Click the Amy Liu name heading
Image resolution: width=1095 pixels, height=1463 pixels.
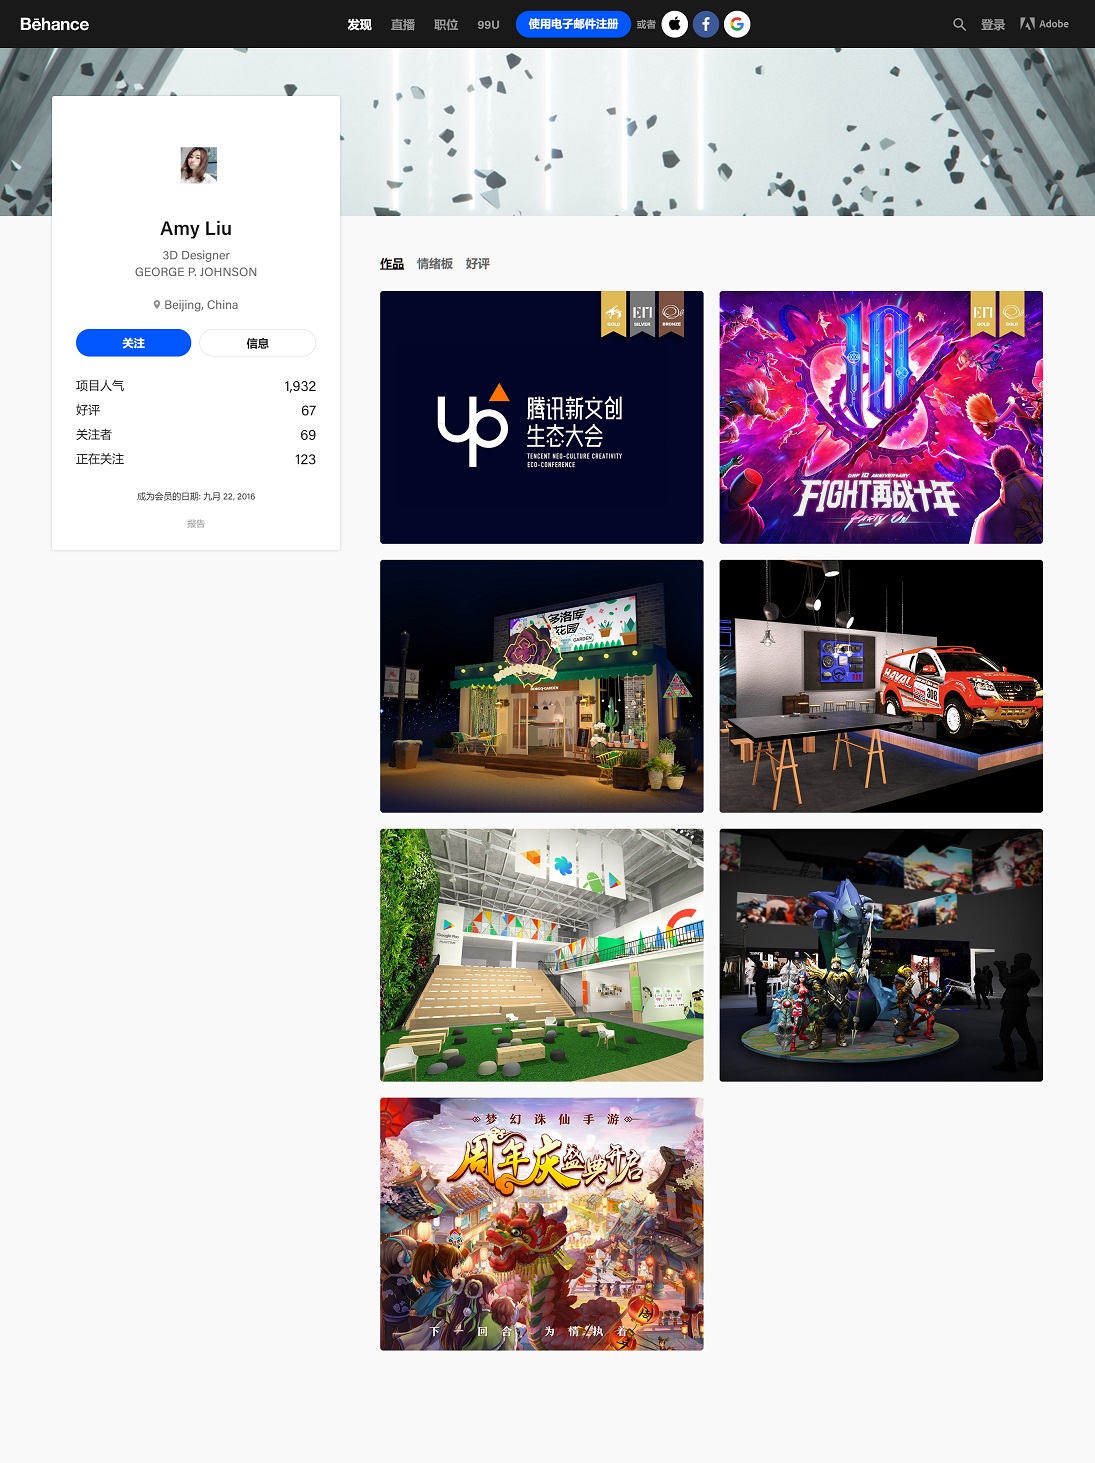coord(196,228)
